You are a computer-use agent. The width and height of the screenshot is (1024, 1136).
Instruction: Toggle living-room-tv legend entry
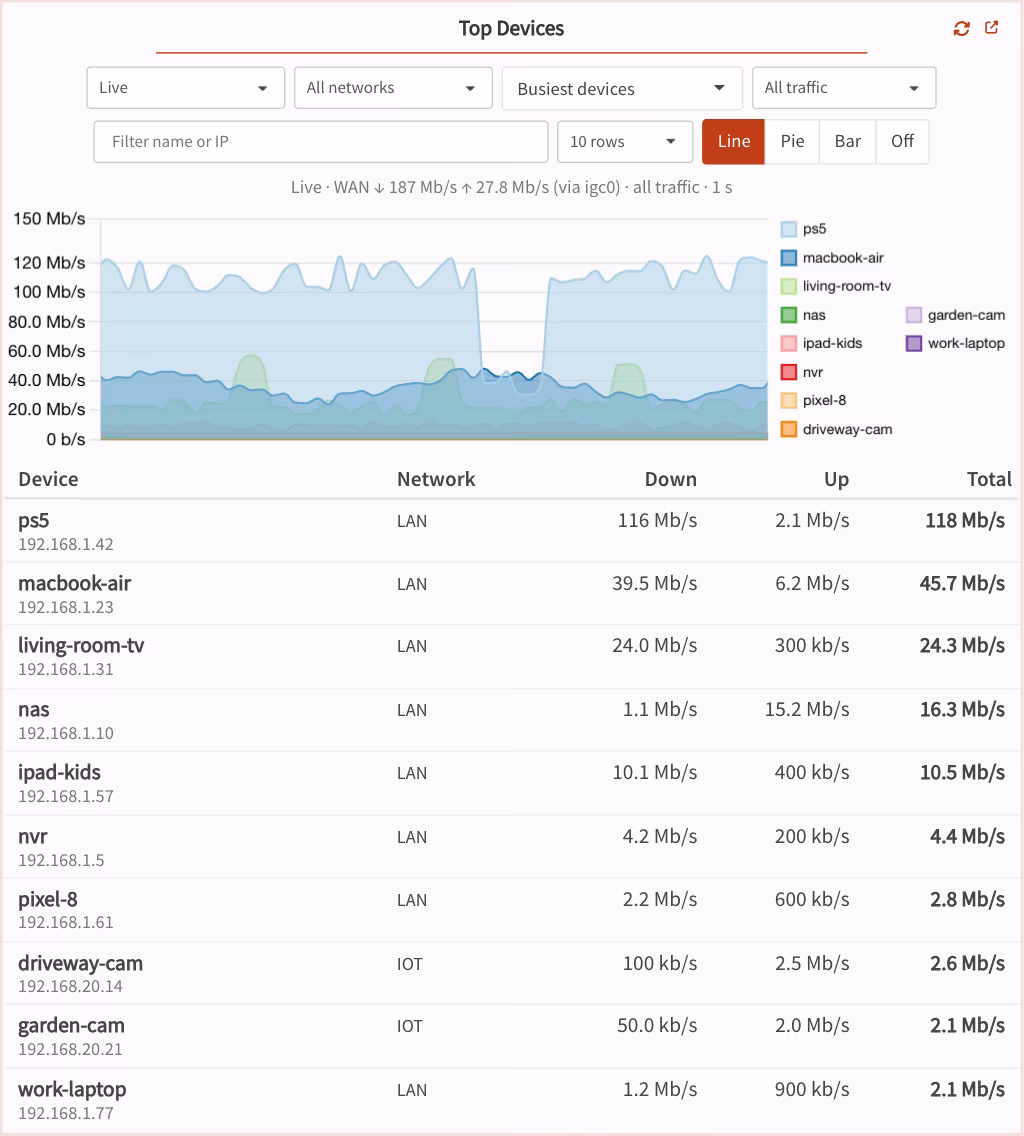pos(836,286)
